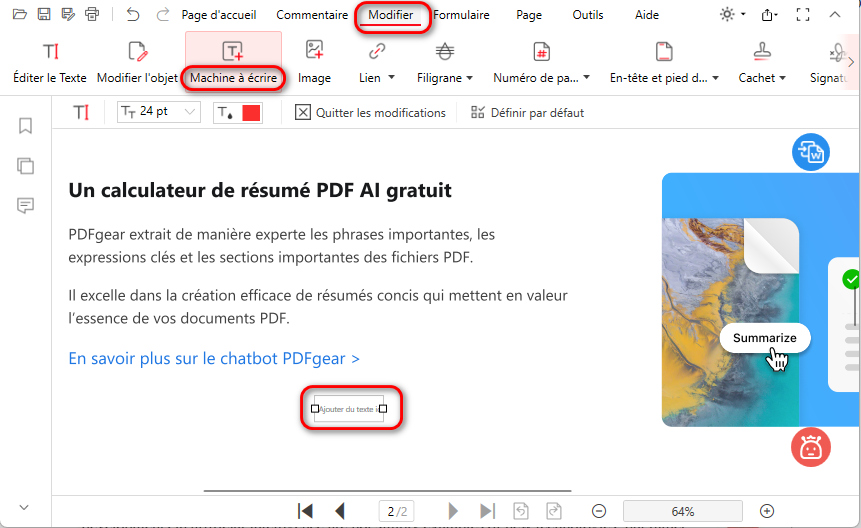Click the blue convert to Word button
861x528 pixels.
(810, 152)
